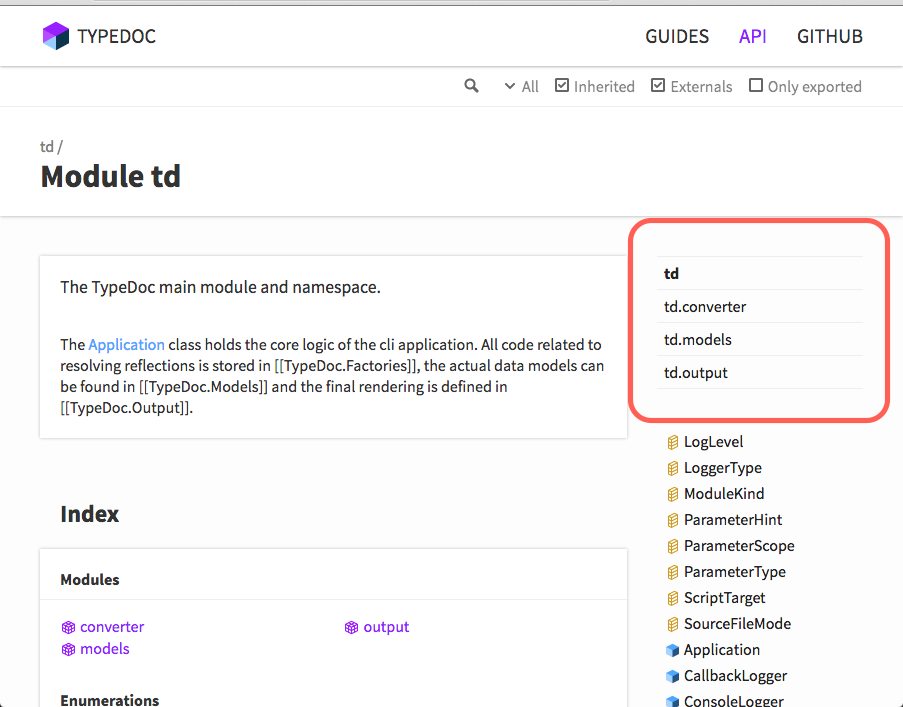Click the ParameterHint enumeration icon
This screenshot has width=903, height=707.
[672, 520]
